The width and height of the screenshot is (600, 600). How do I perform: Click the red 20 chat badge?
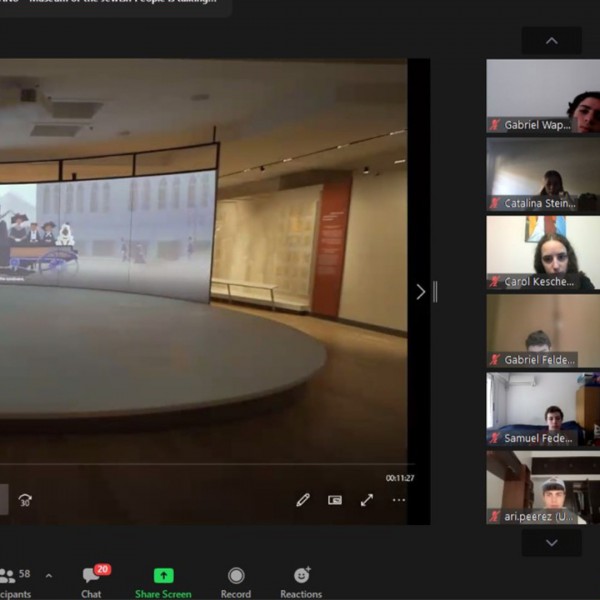point(102,569)
